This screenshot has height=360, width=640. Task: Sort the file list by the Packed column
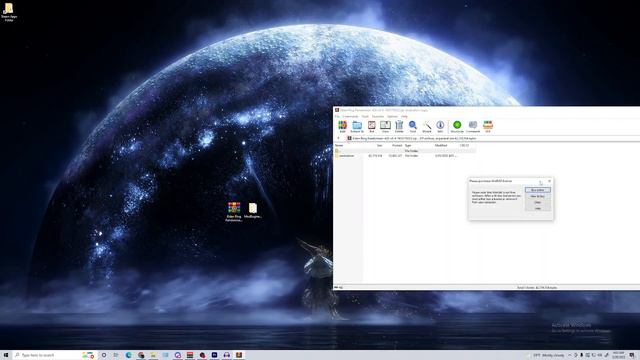(397, 145)
